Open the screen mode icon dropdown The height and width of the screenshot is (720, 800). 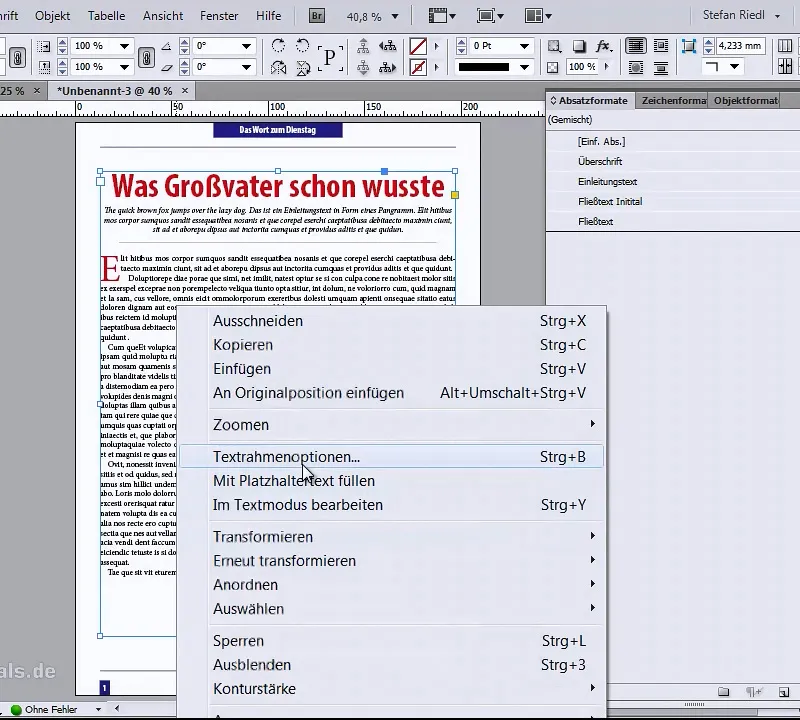[490, 16]
